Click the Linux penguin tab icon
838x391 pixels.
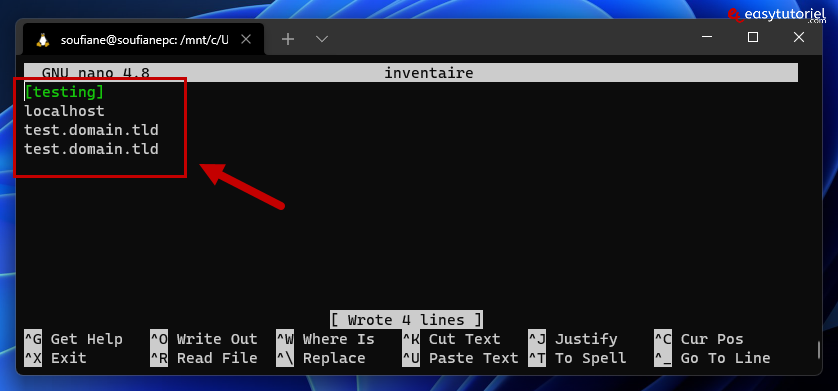point(43,40)
